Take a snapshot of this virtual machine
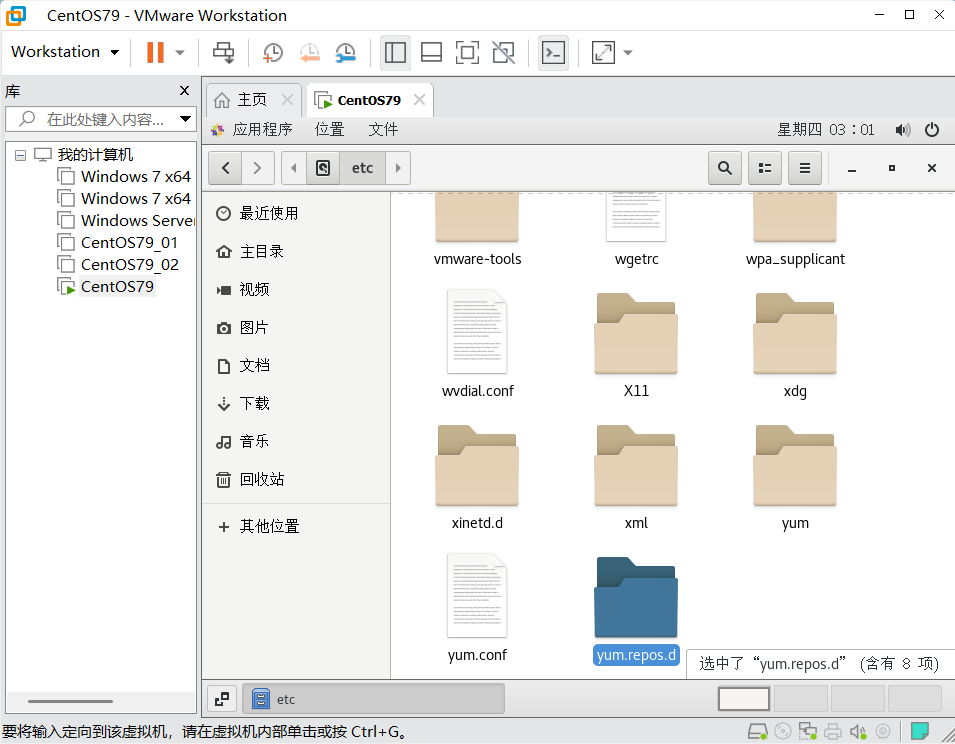The width and height of the screenshot is (955, 744). coord(272,52)
